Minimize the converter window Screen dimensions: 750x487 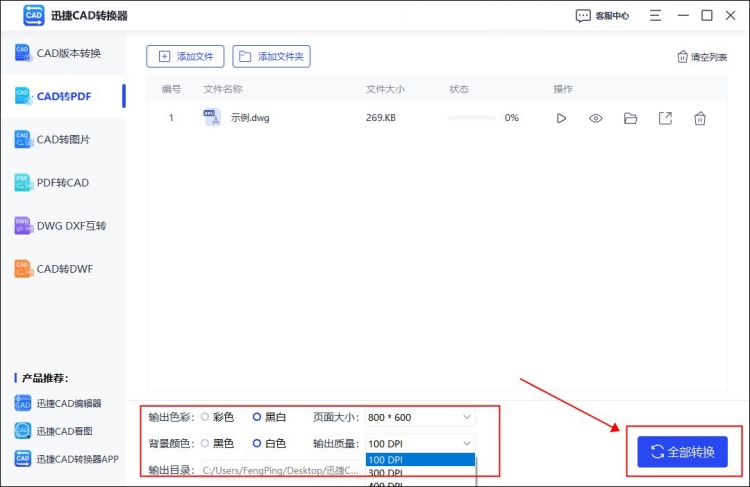pyautogui.click(x=683, y=15)
